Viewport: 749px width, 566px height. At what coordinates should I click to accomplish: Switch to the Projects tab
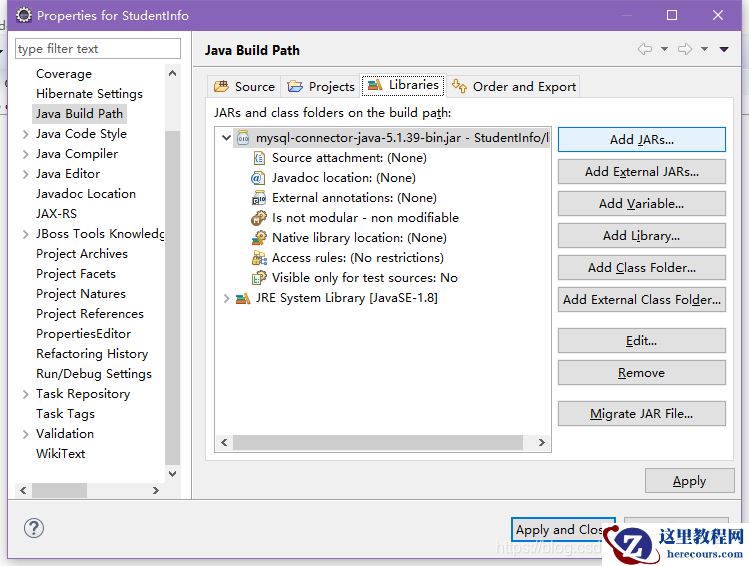tap(321, 86)
